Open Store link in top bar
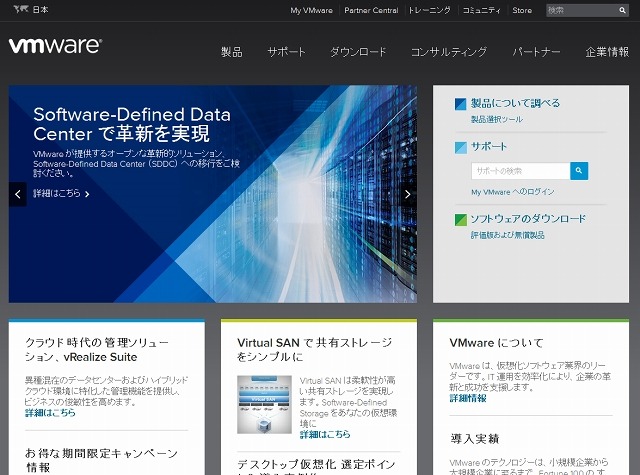Viewport: 640px width, 475px height. pyautogui.click(x=522, y=11)
